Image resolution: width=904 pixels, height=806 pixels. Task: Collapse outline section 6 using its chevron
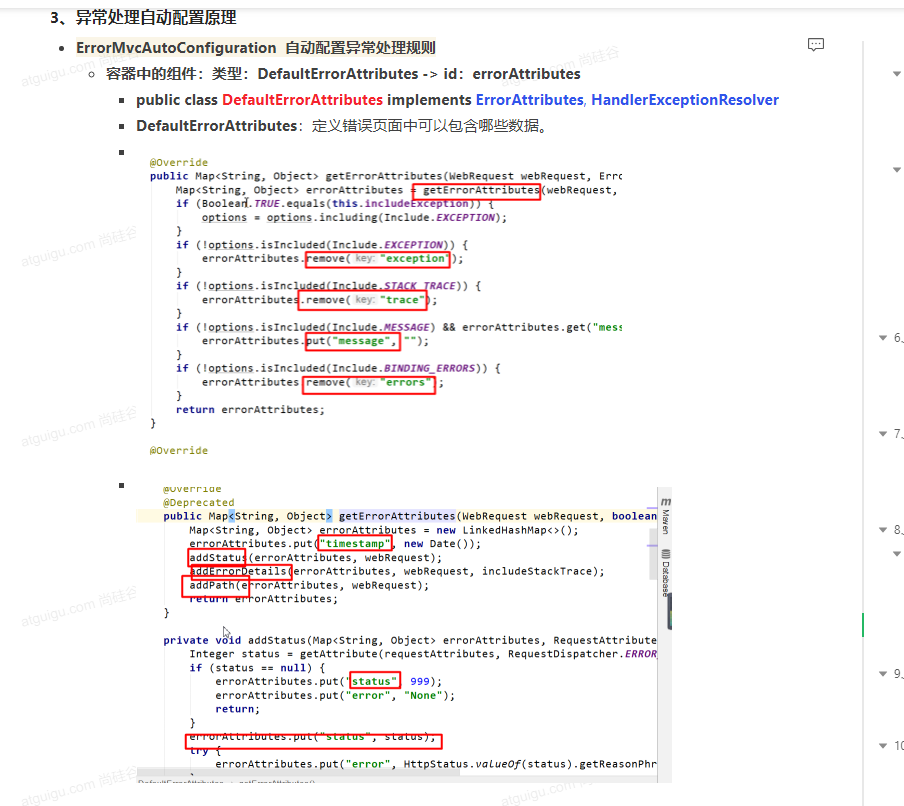882,337
